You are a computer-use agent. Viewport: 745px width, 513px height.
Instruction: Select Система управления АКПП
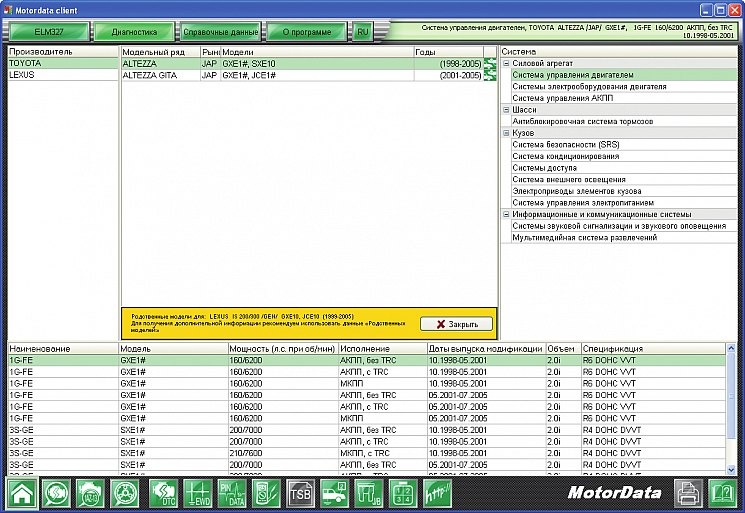point(624,98)
